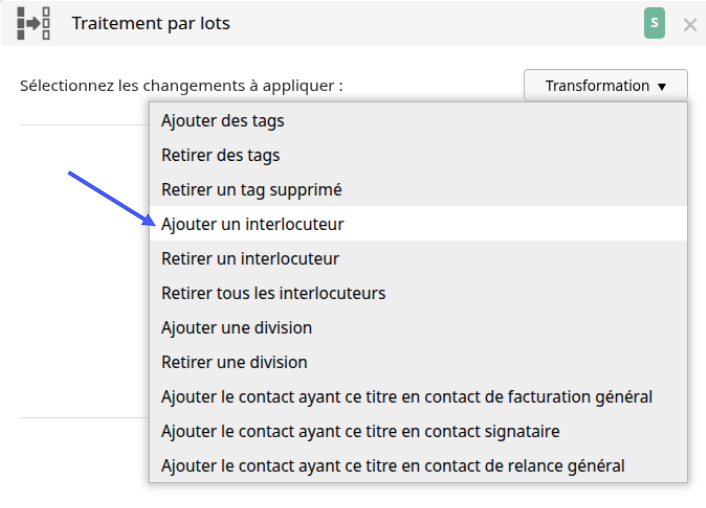Image resolution: width=706 pixels, height=508 pixels.
Task: Select Ajouter des tags
Action: [x=418, y=121]
